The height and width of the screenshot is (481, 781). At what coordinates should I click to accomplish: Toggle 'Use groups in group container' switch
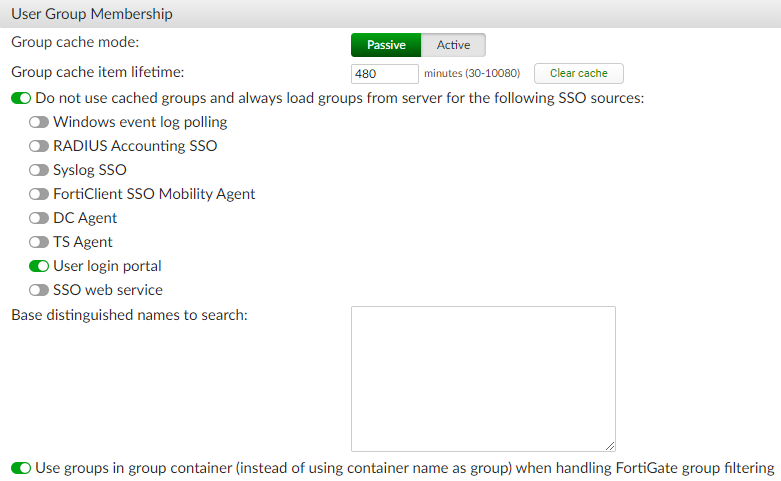pos(21,467)
